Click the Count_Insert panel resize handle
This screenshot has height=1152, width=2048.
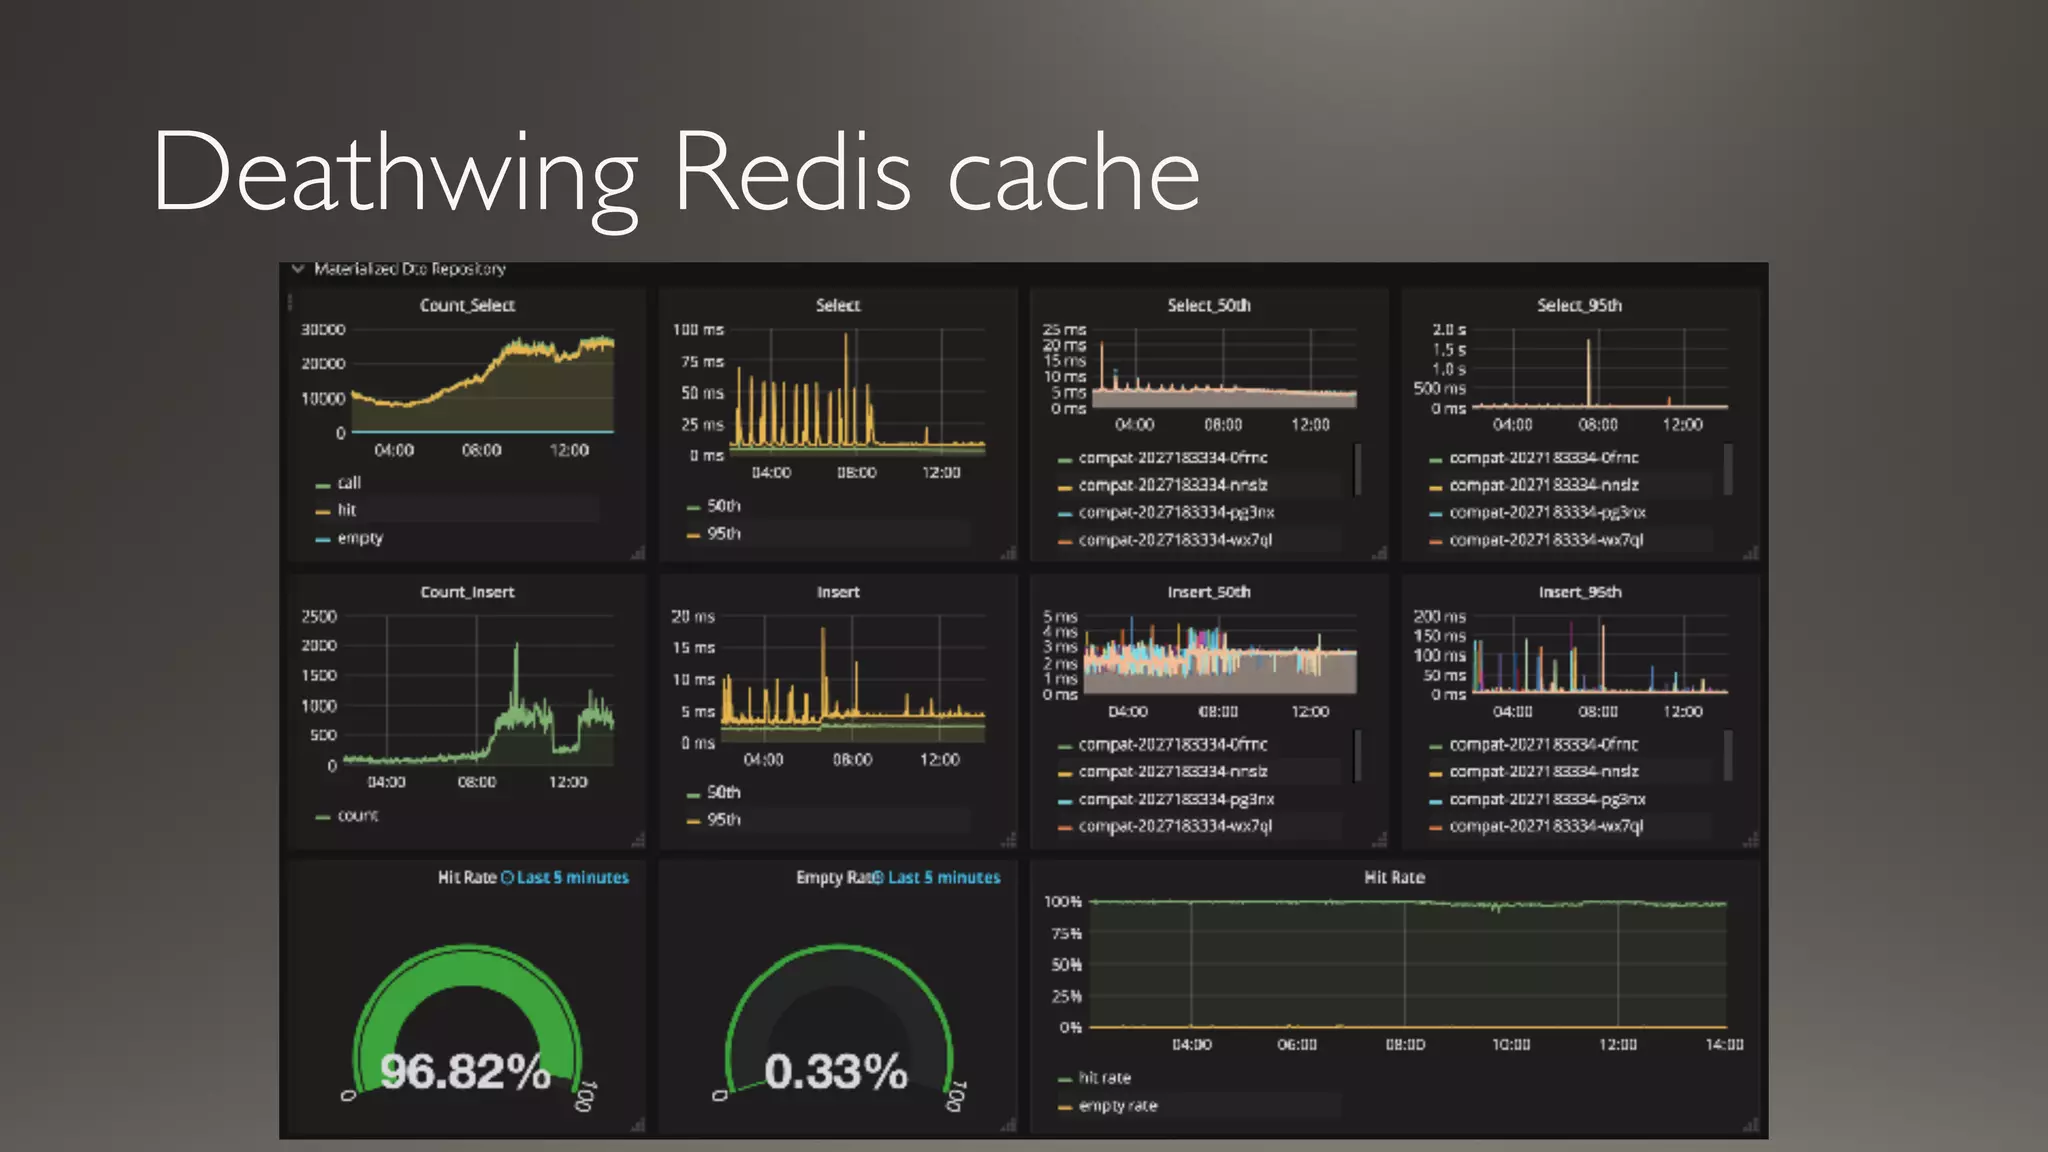pyautogui.click(x=638, y=840)
